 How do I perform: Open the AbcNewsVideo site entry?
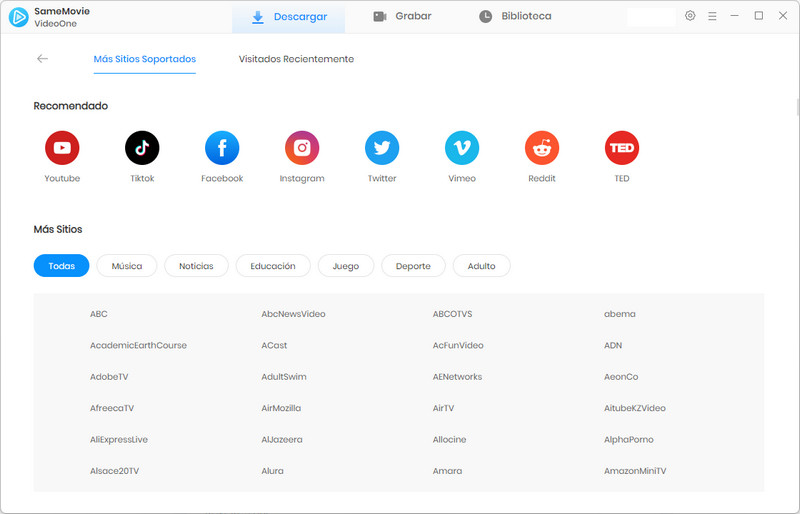[x=293, y=314]
